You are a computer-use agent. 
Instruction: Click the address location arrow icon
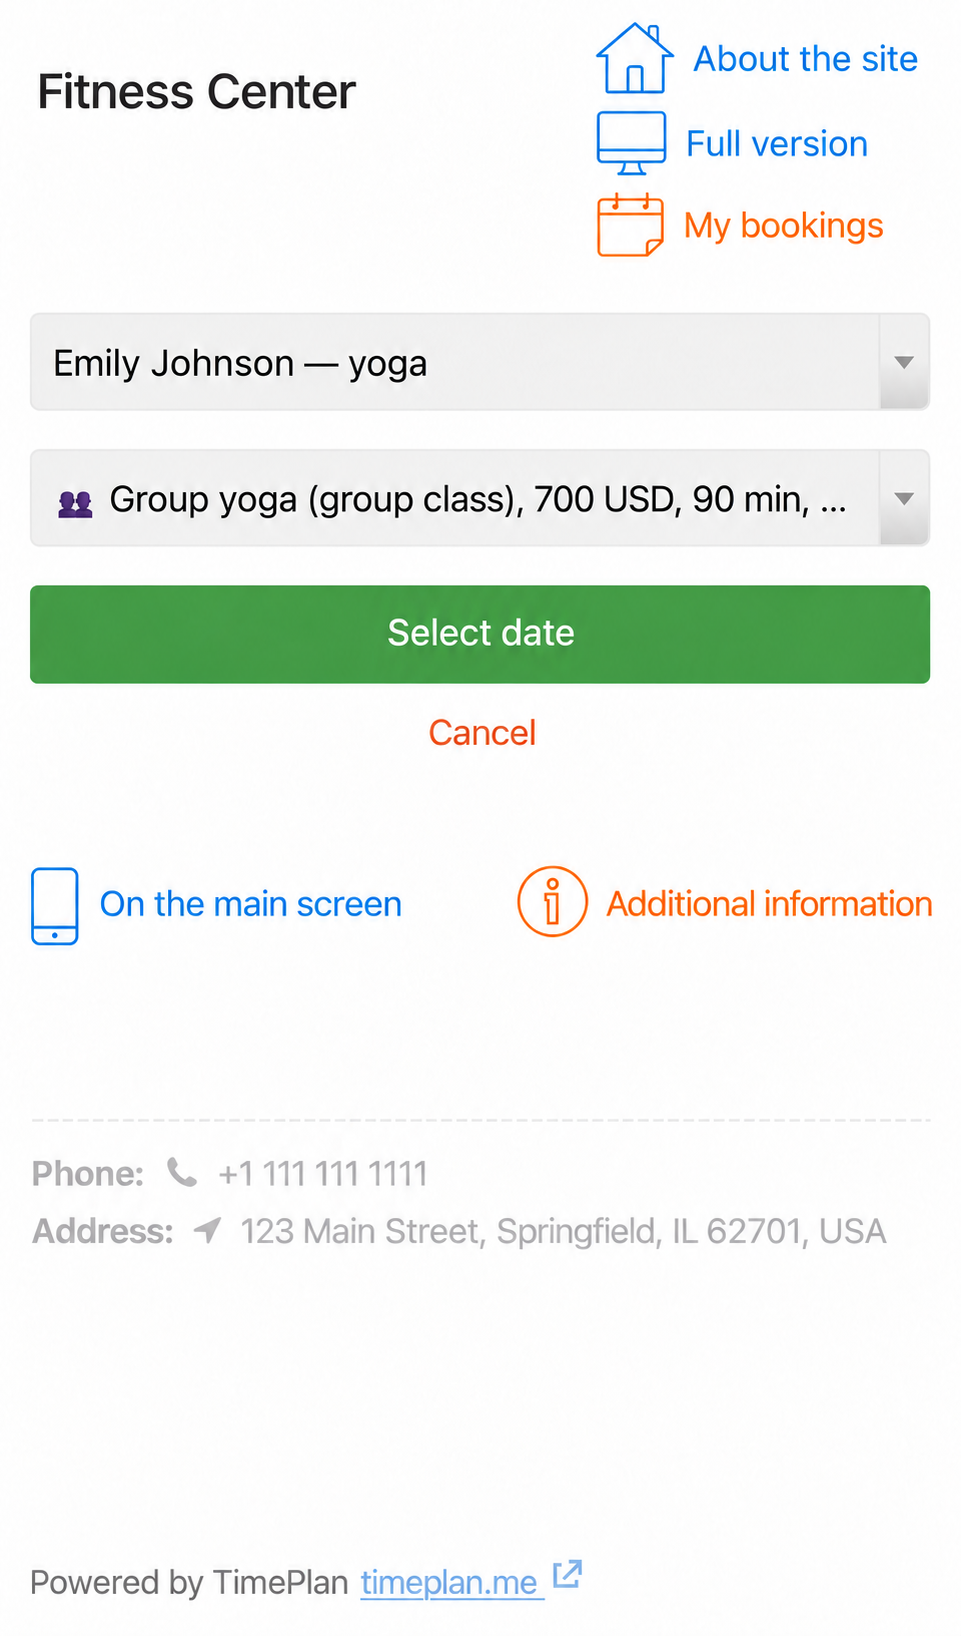[207, 1230]
